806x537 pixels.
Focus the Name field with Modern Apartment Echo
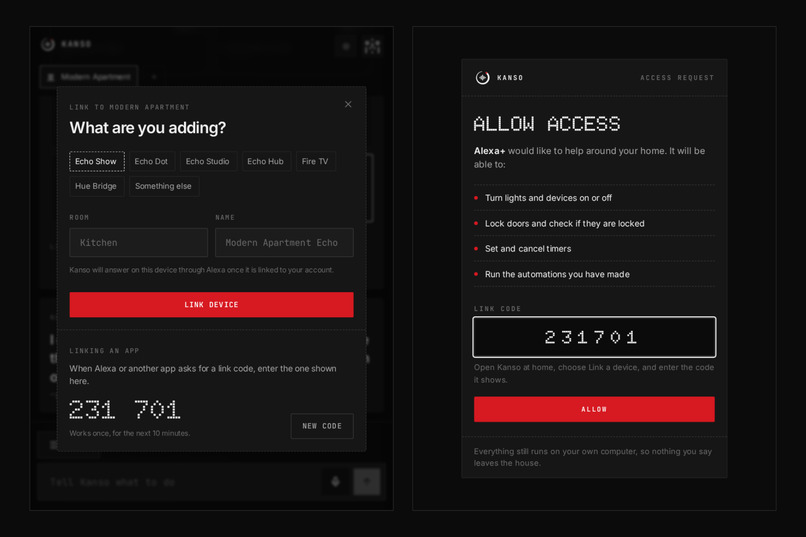[284, 243]
